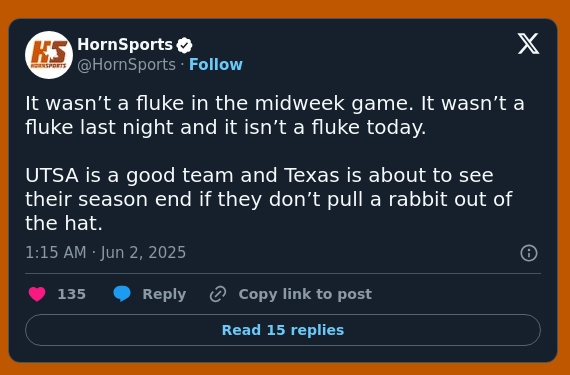
Task: Click the HornSports display name
Action: point(125,45)
